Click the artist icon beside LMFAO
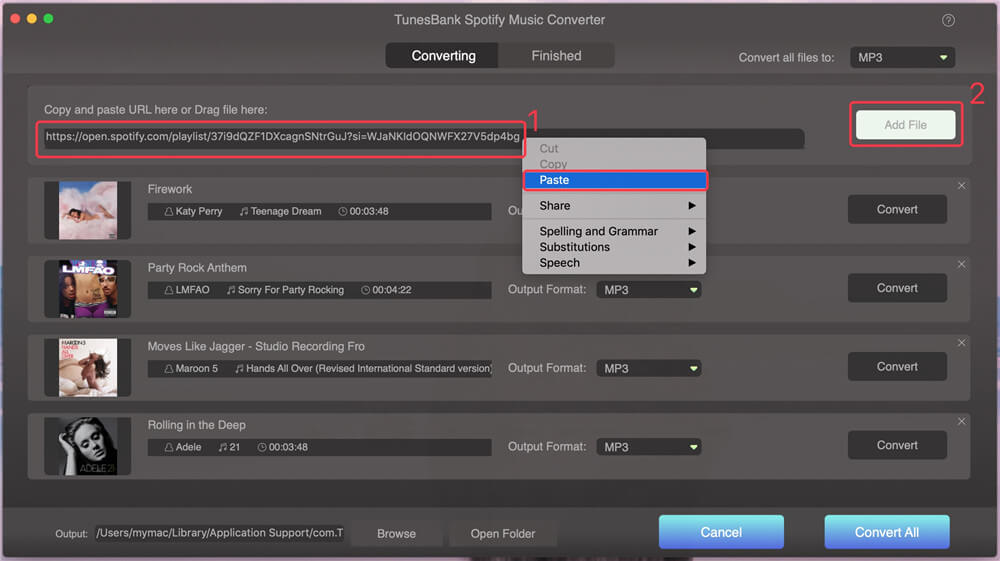 point(169,290)
